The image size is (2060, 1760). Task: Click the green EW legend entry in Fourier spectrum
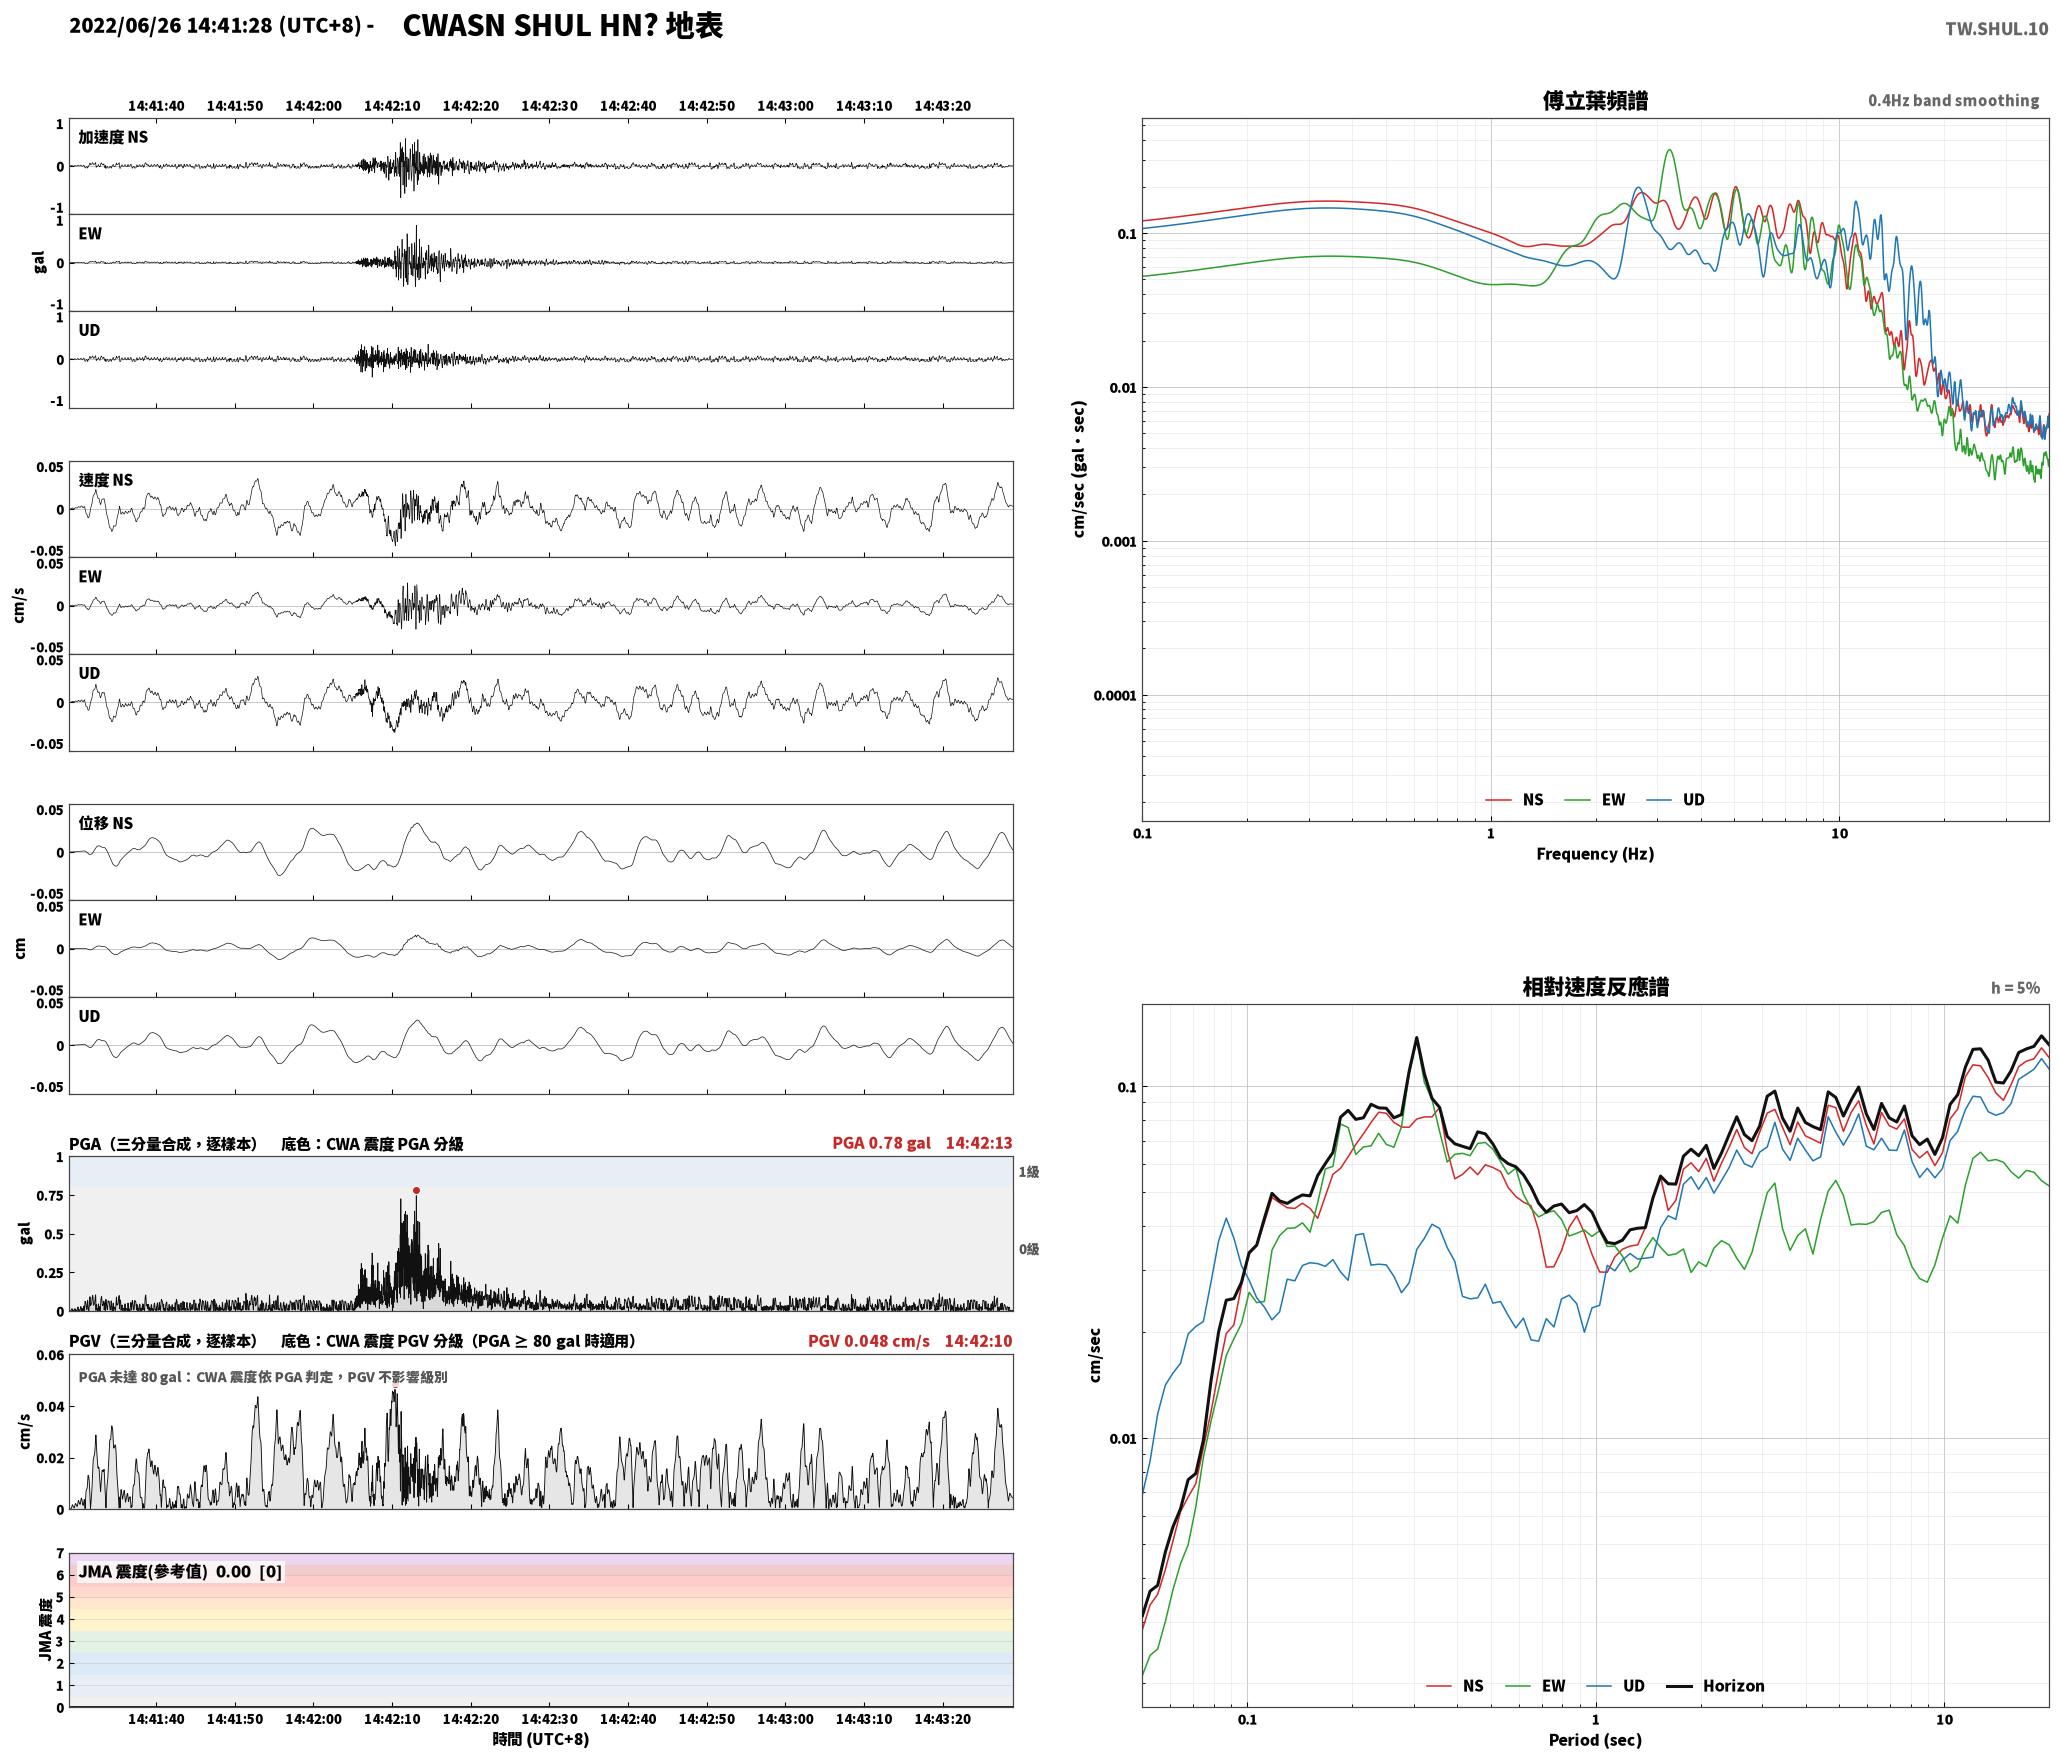(1594, 800)
